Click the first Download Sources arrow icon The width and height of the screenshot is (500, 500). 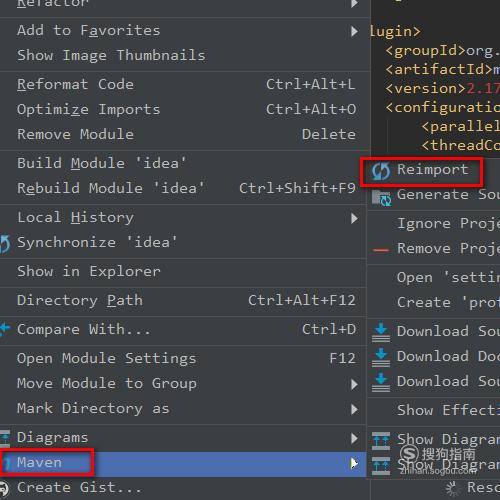click(381, 332)
